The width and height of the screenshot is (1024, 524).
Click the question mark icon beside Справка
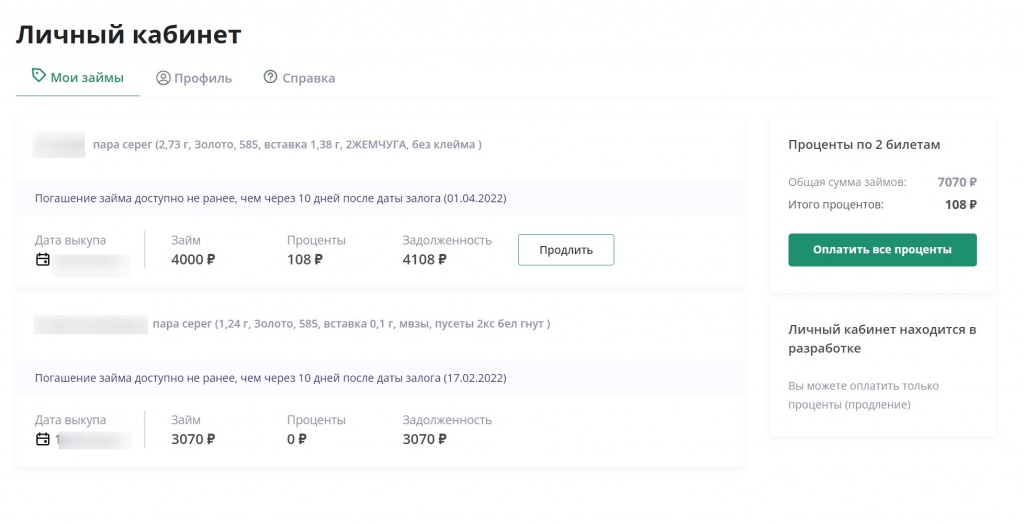click(x=270, y=77)
